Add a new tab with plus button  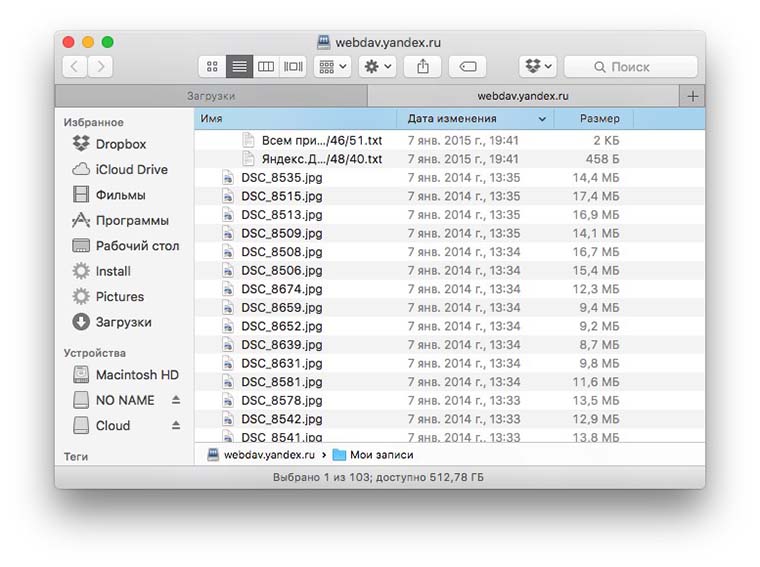[x=693, y=96]
